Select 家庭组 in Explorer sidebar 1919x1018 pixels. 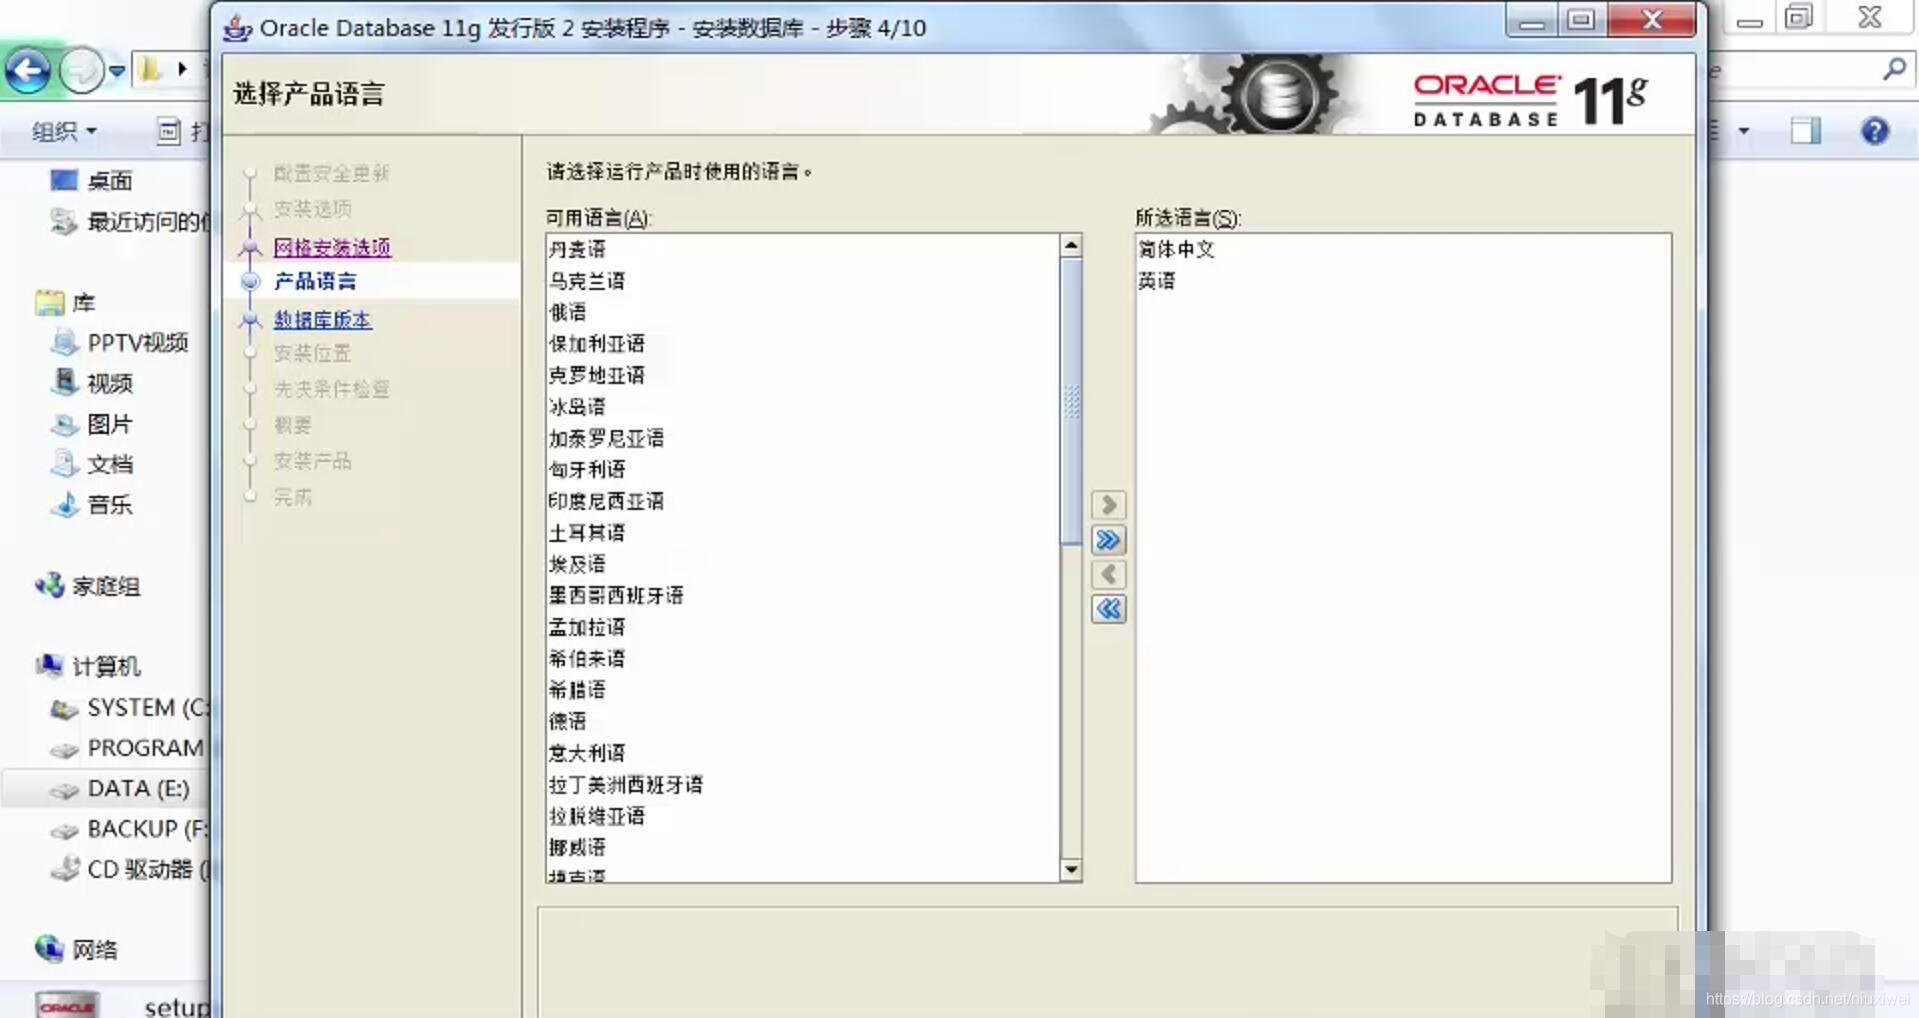88,586
